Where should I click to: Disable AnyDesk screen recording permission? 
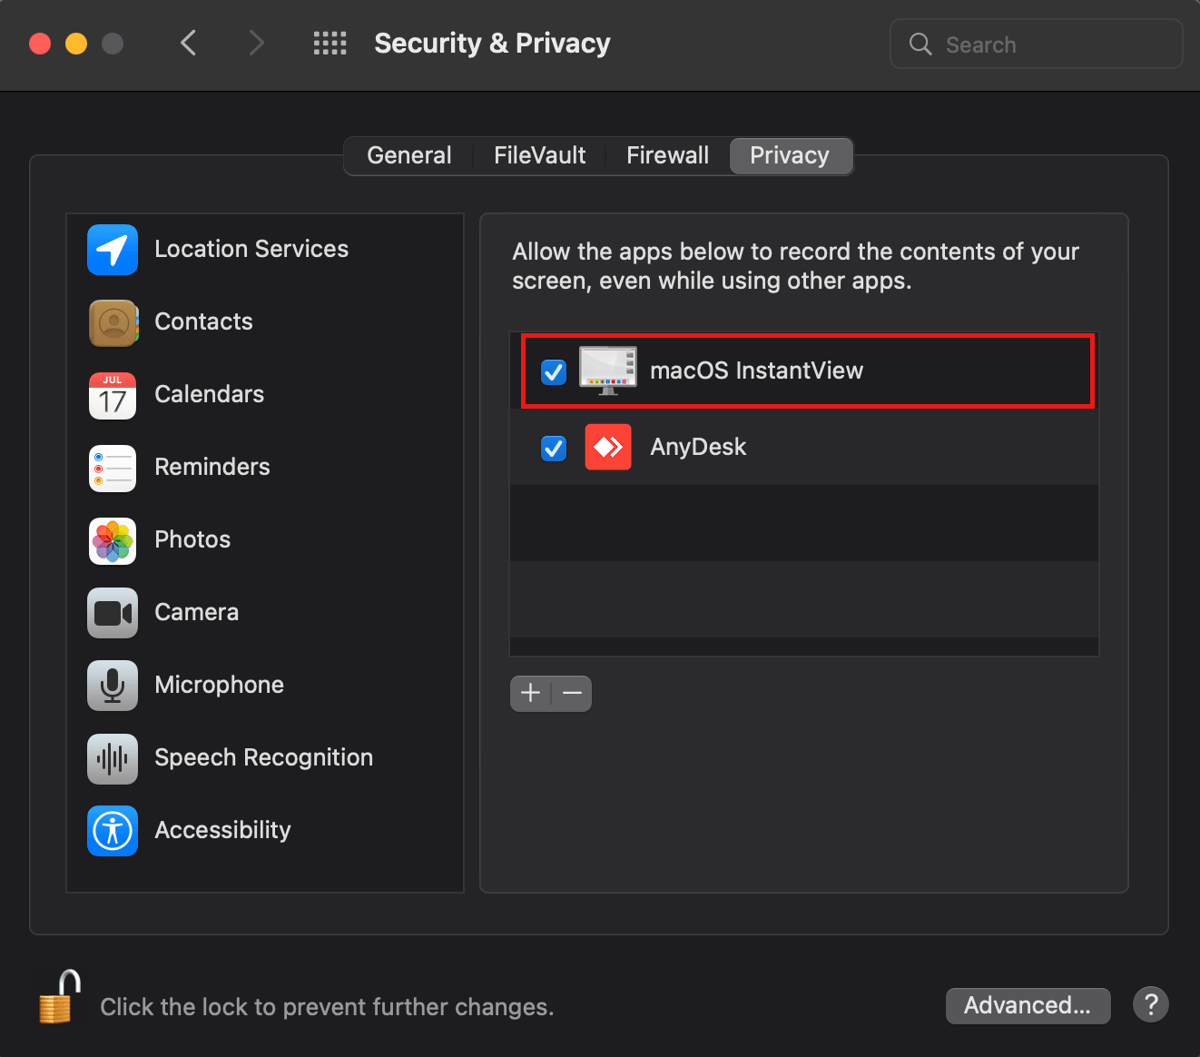553,448
